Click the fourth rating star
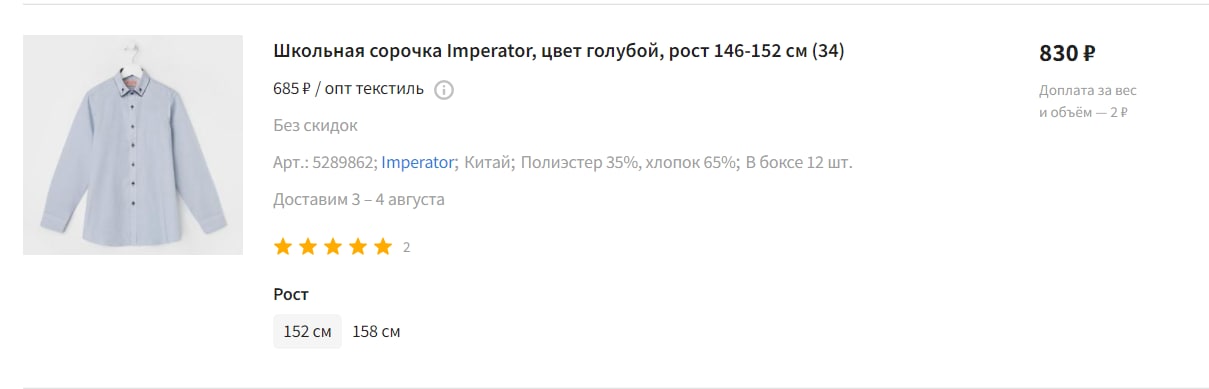1209x389 pixels. pos(358,247)
